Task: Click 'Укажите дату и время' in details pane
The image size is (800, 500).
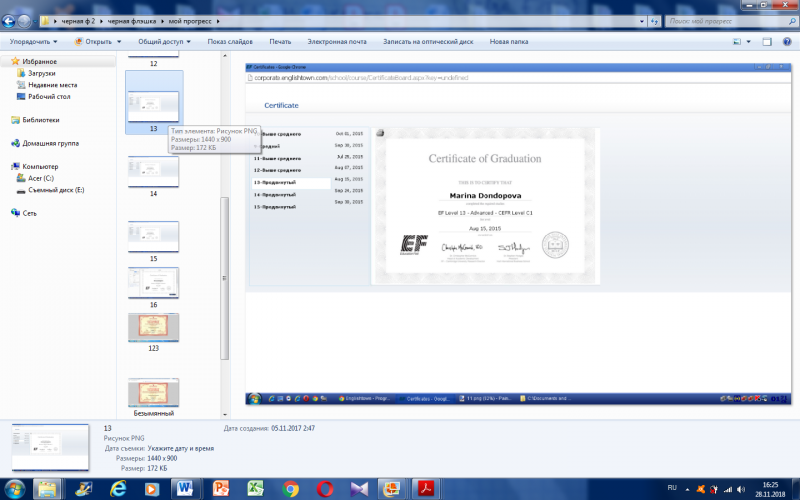Action: (181, 448)
